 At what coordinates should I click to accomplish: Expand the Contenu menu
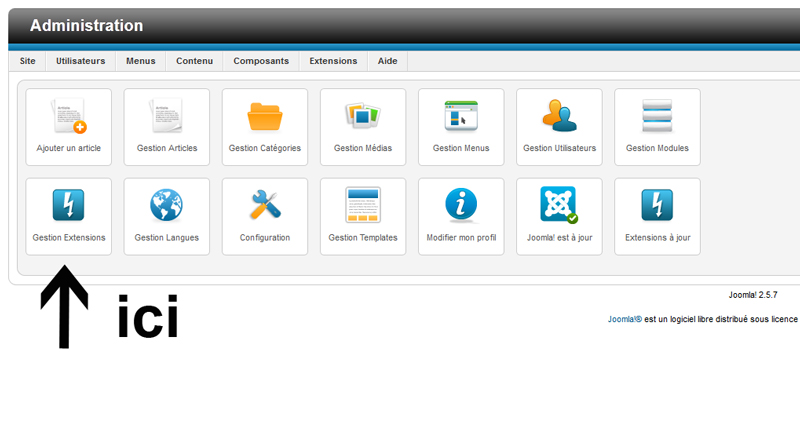194,61
